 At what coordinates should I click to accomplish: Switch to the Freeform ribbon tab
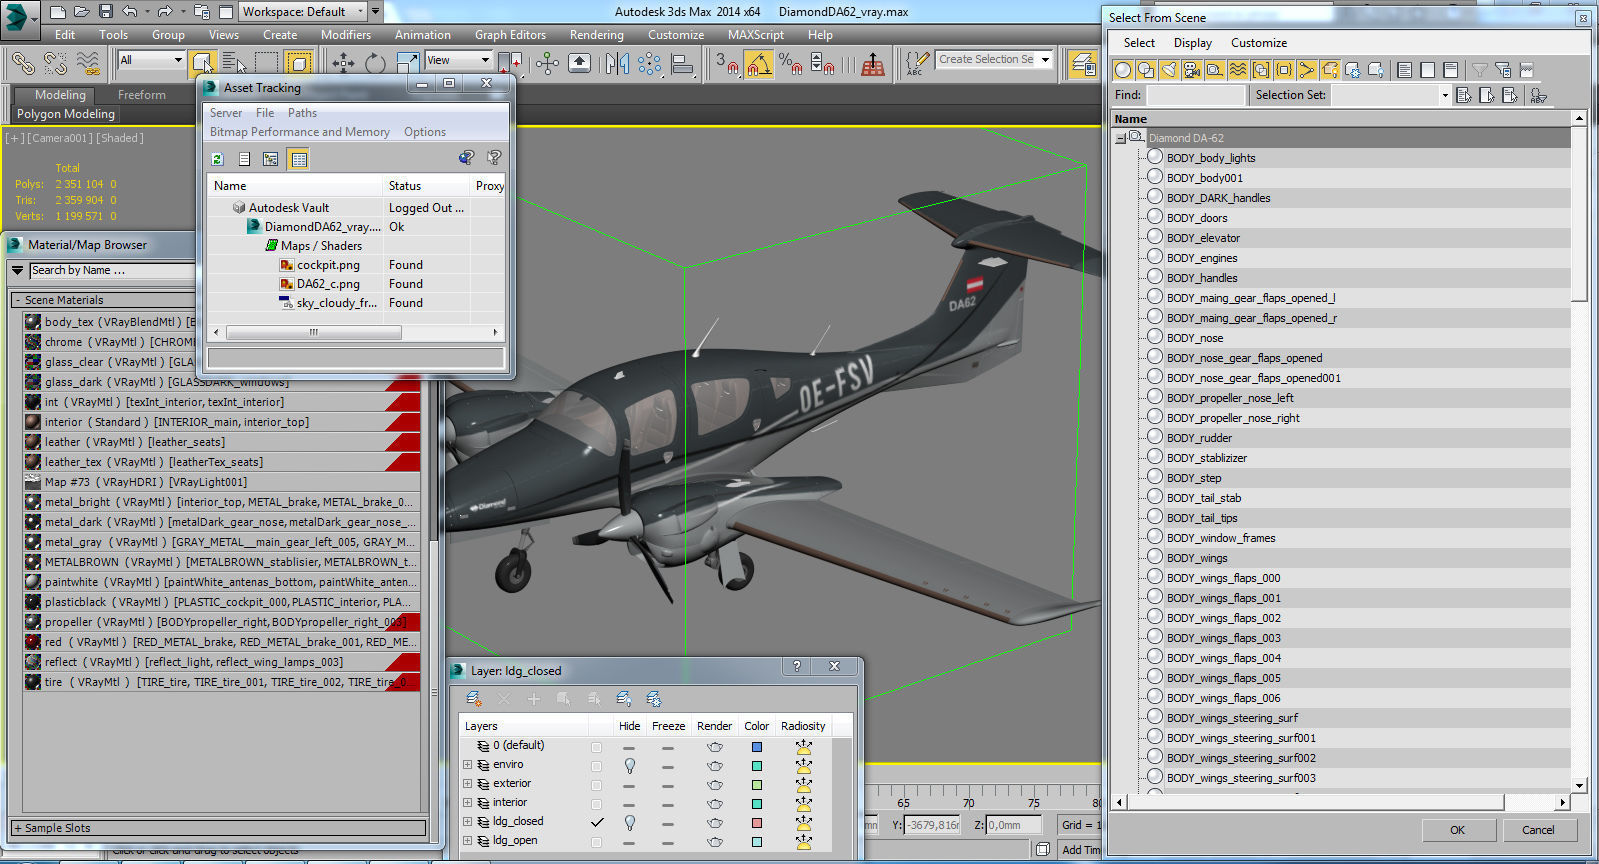[x=142, y=95]
